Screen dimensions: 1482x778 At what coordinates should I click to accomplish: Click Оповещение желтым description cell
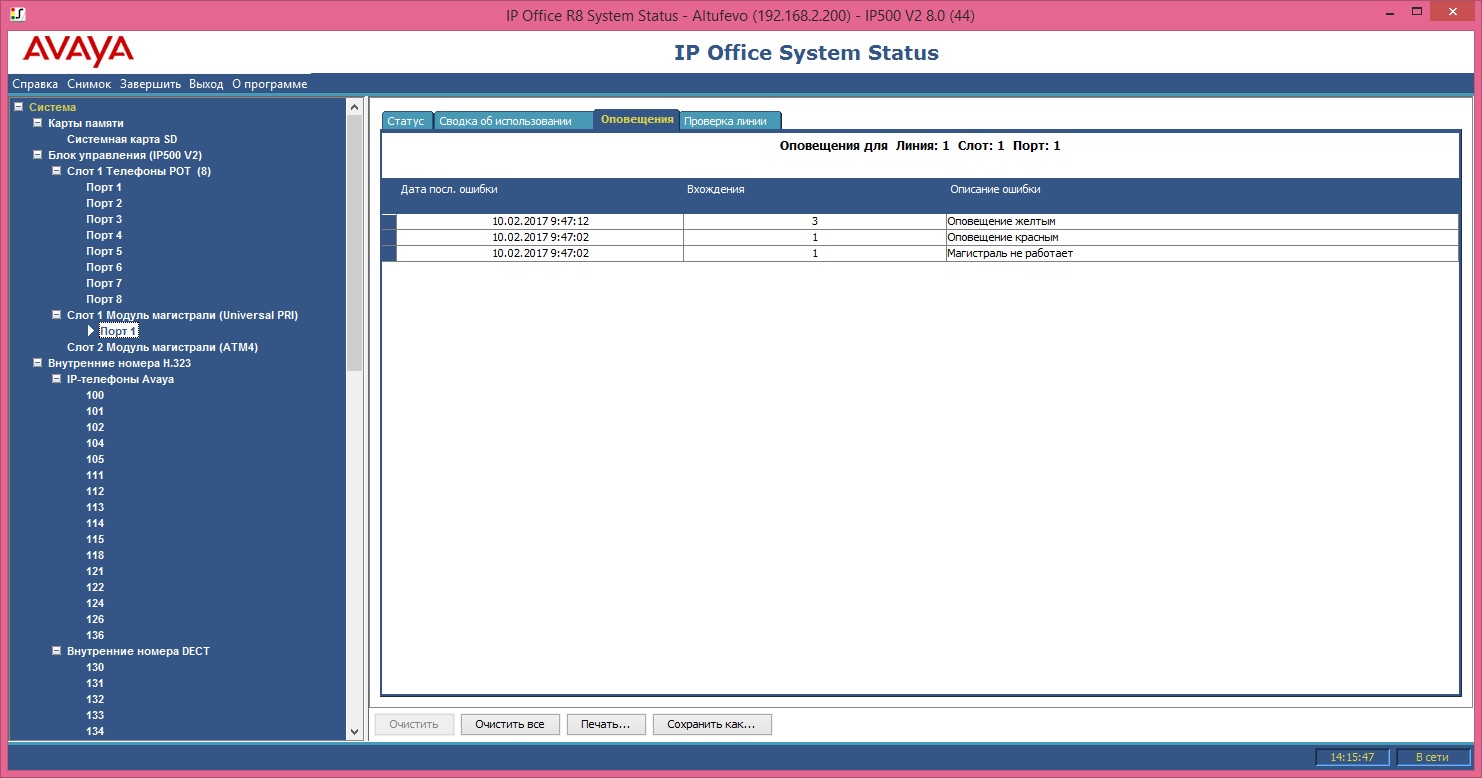(1201, 221)
